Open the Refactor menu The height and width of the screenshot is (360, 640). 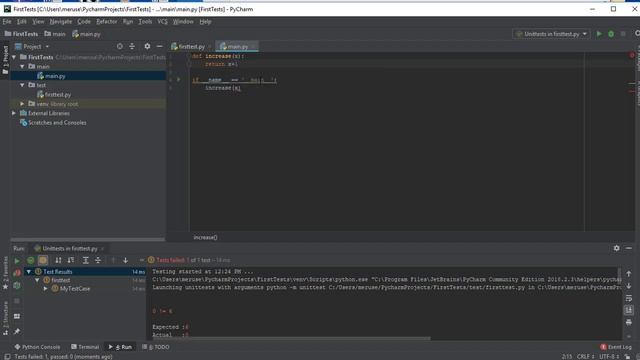tap(107, 22)
